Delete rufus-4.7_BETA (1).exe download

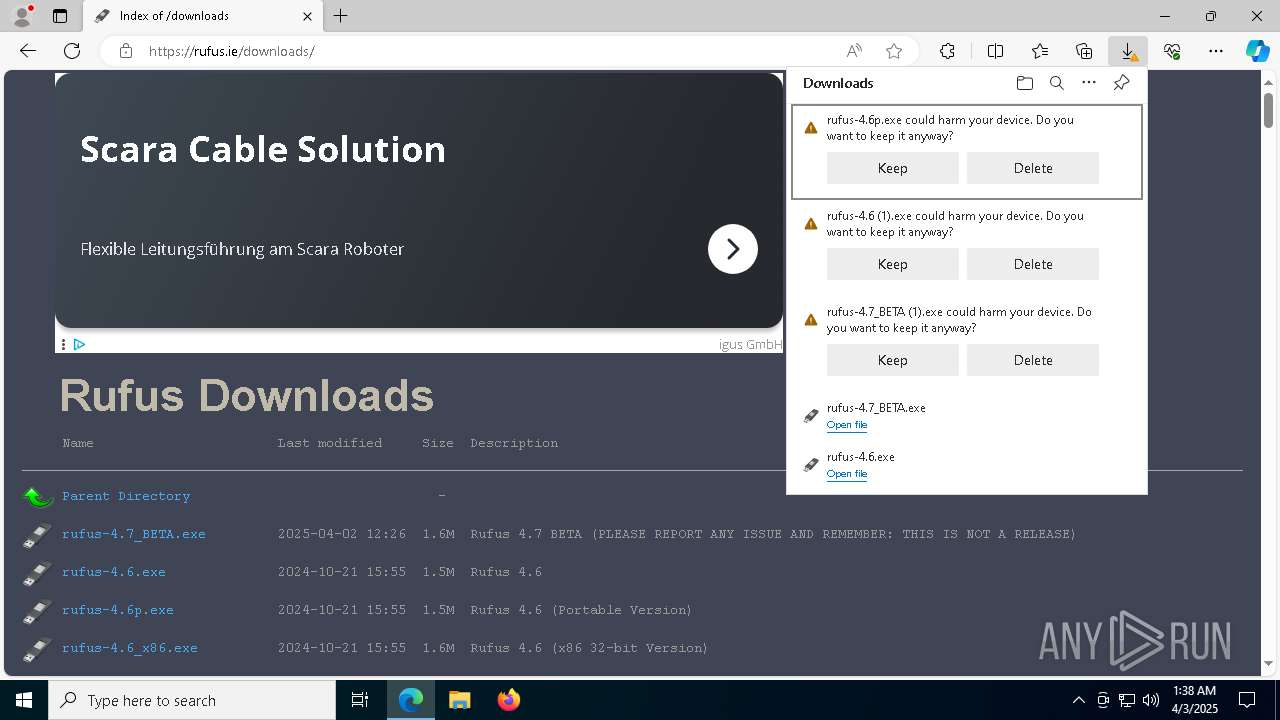click(1033, 360)
